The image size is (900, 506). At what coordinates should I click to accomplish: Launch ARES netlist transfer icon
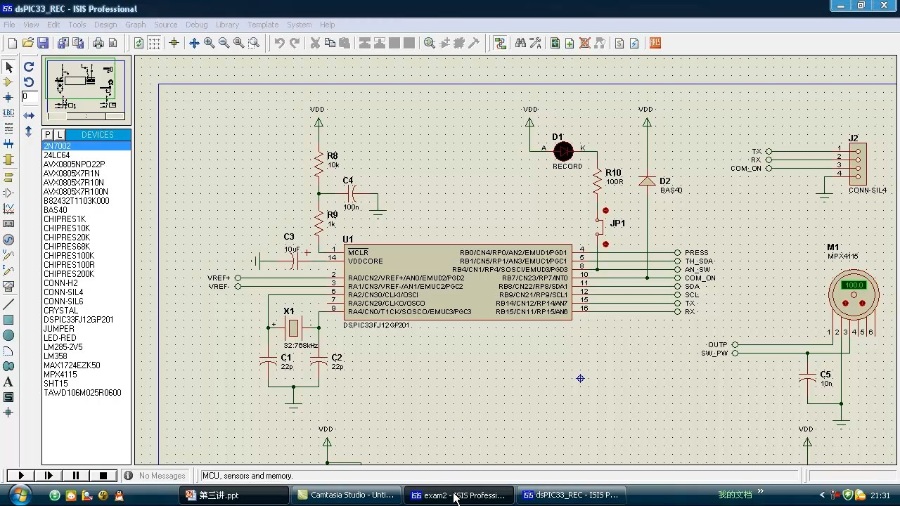tap(655, 43)
